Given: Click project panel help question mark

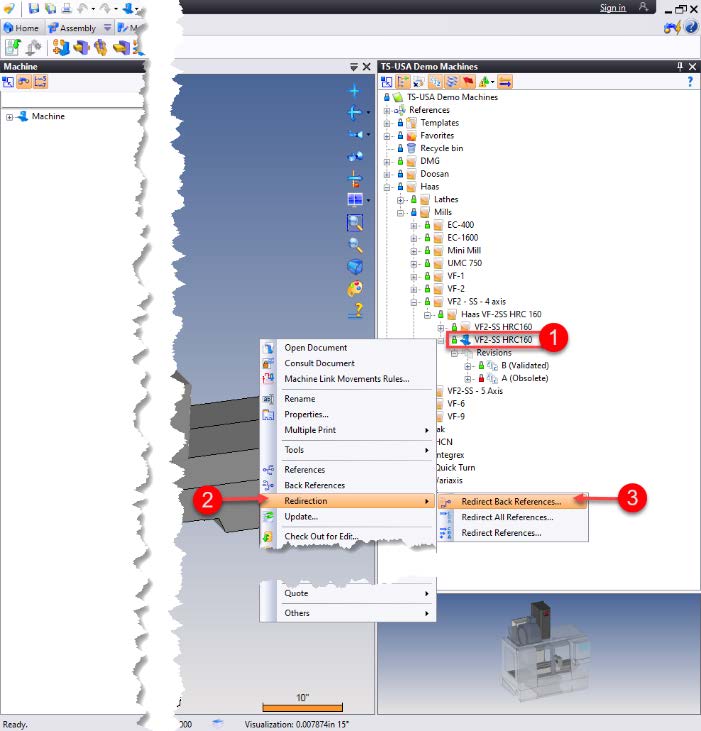Looking at the screenshot, I should pyautogui.click(x=690, y=82).
